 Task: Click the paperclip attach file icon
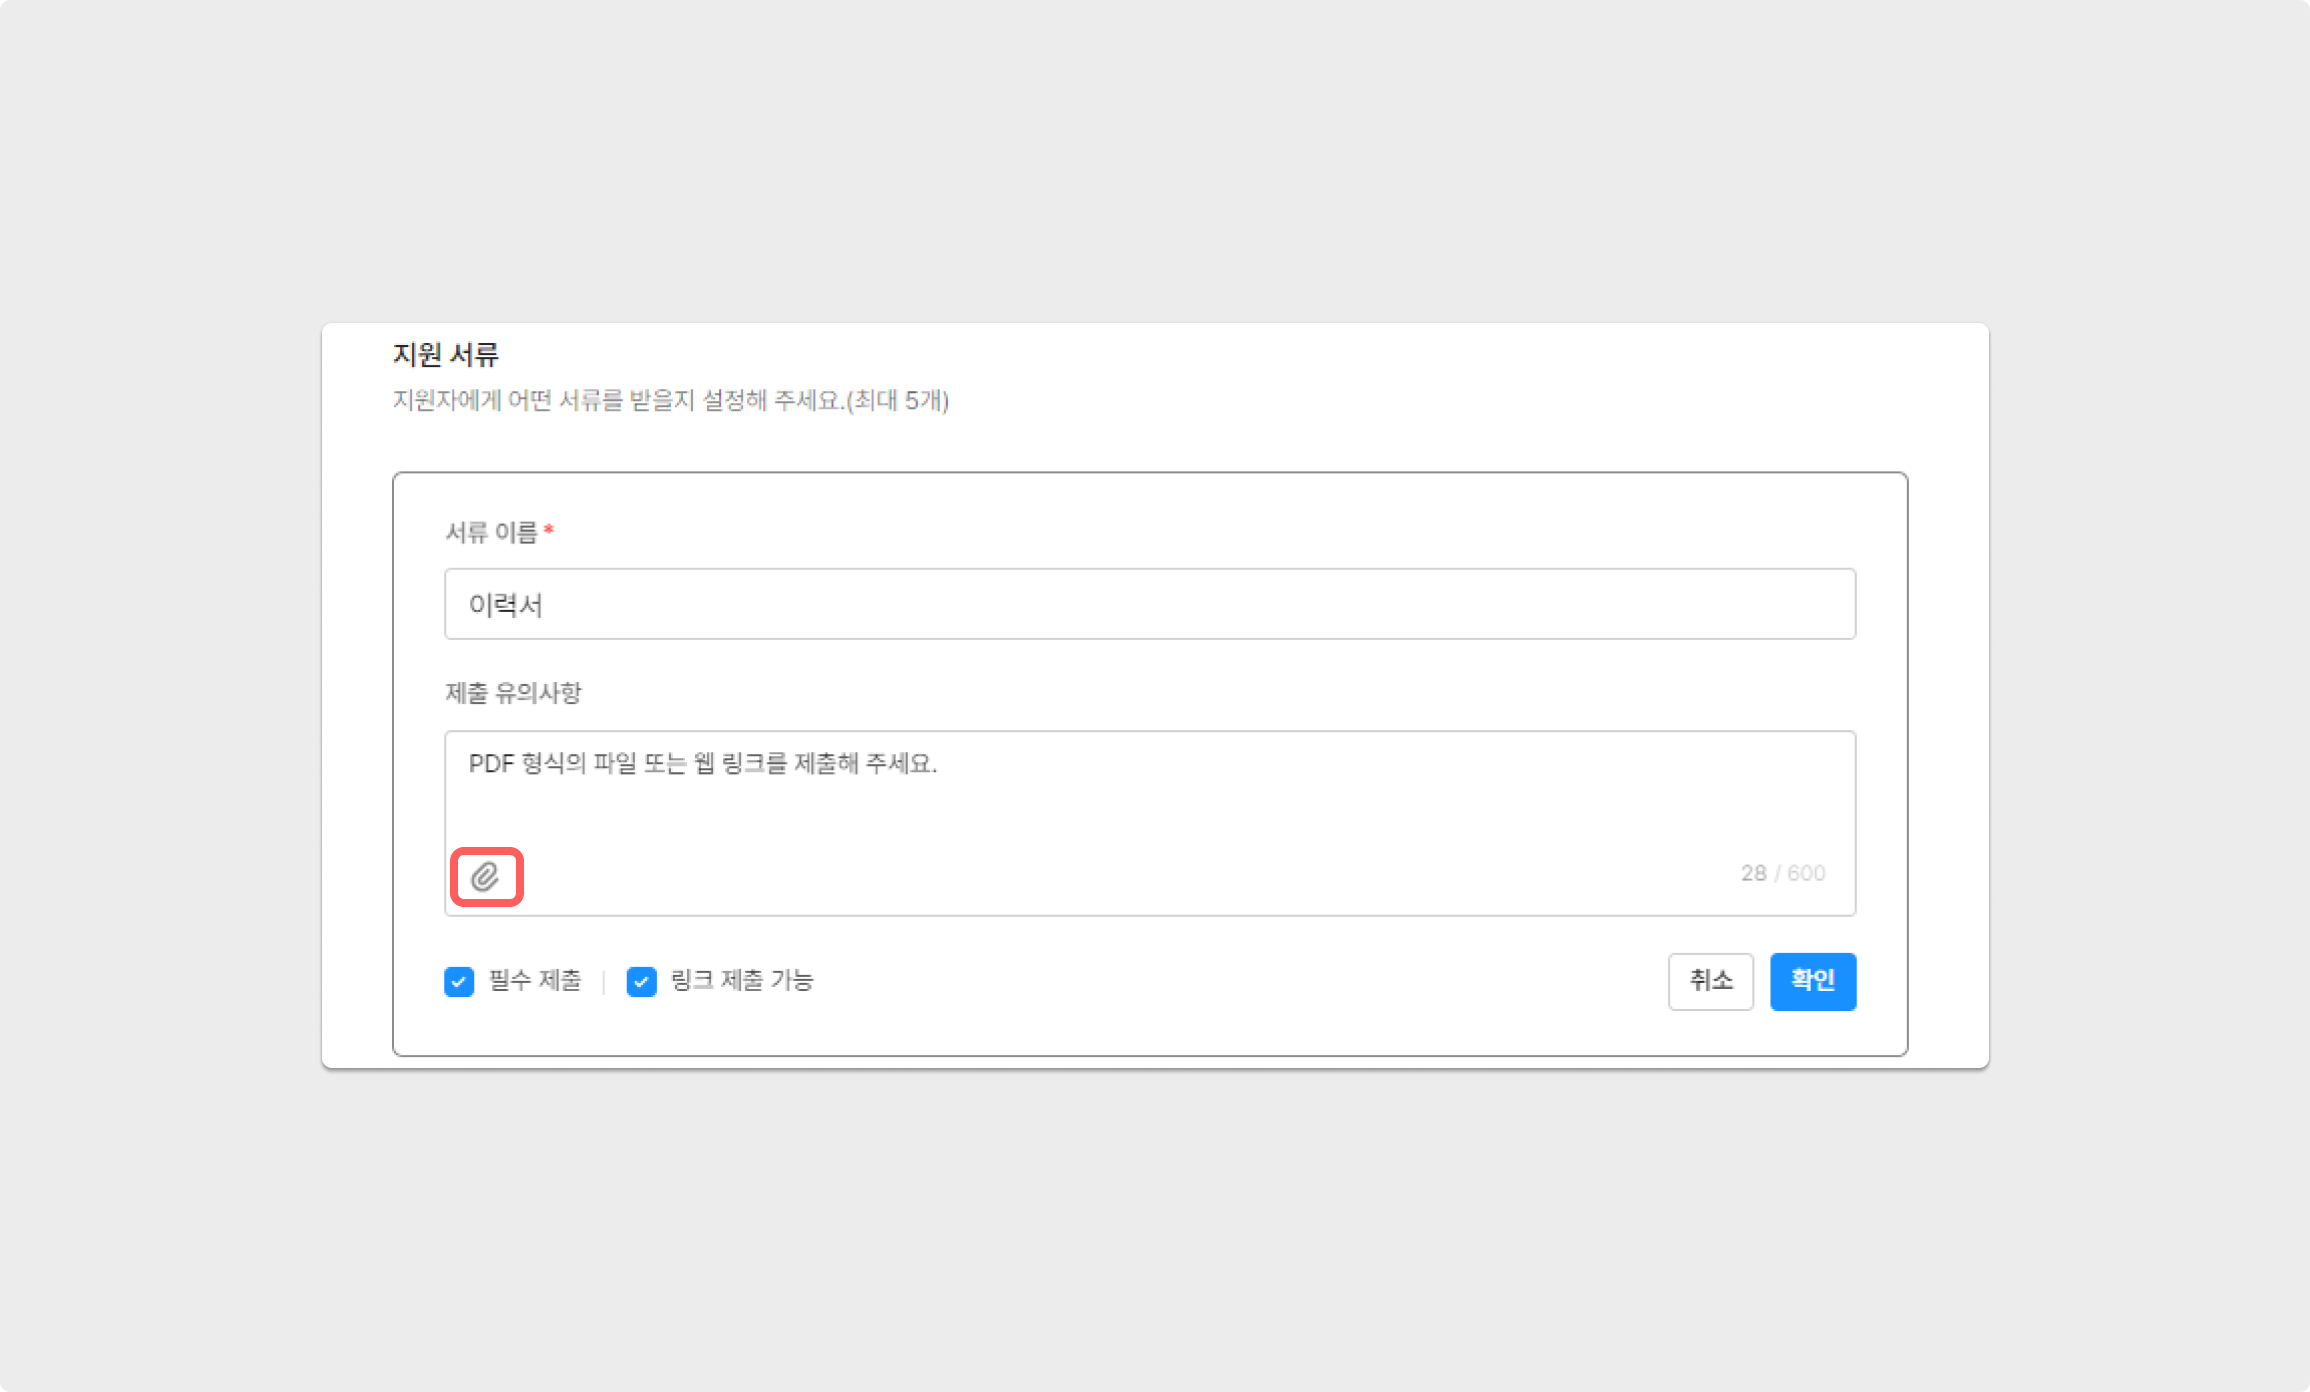[486, 877]
